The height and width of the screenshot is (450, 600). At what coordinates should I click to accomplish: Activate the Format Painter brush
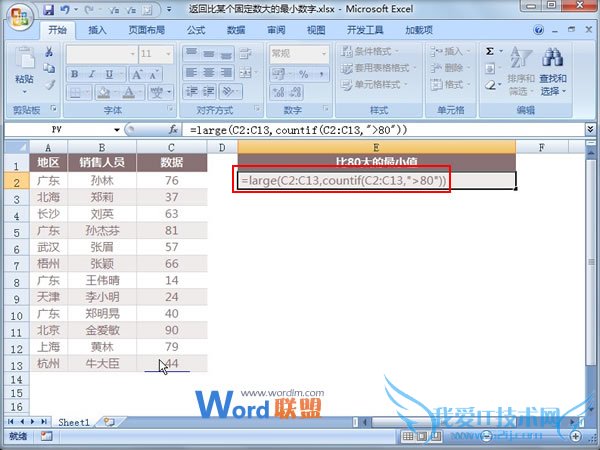[x=49, y=85]
